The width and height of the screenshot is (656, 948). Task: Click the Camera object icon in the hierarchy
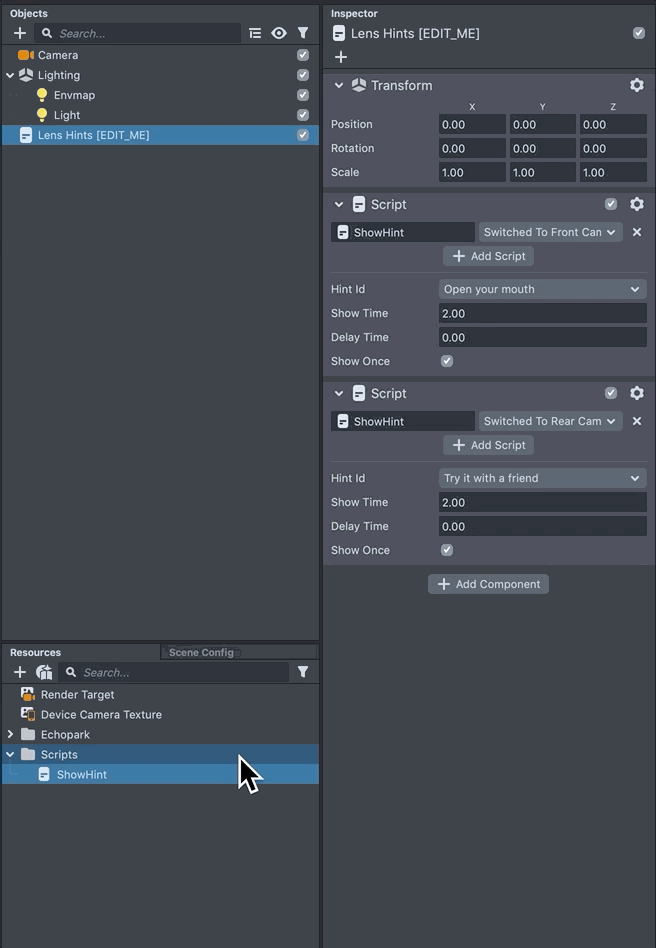[25, 55]
